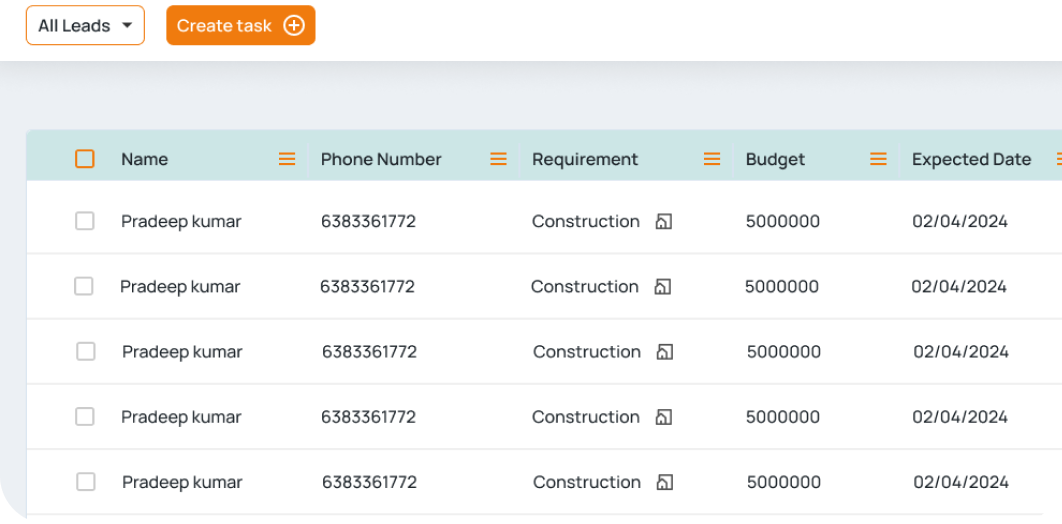Click the plus icon in Create task
This screenshot has height=524, width=1062.
294,26
